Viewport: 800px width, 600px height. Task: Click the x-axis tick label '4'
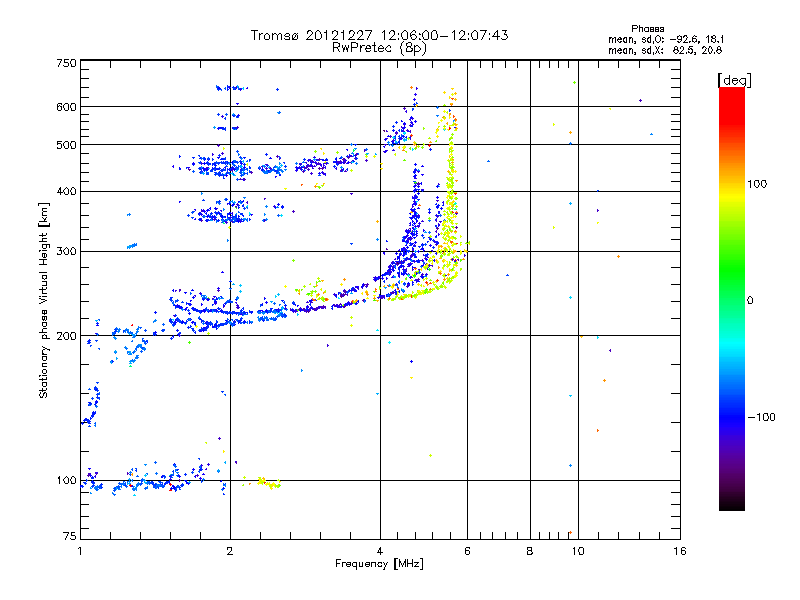(x=380, y=551)
